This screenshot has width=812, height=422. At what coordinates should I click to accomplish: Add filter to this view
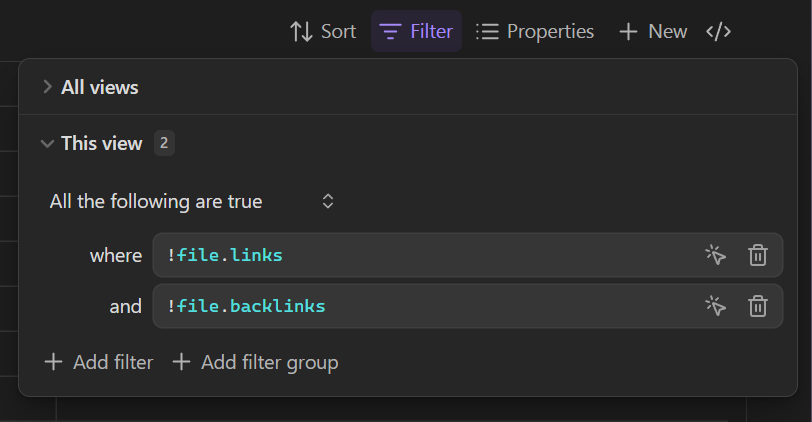click(99, 362)
